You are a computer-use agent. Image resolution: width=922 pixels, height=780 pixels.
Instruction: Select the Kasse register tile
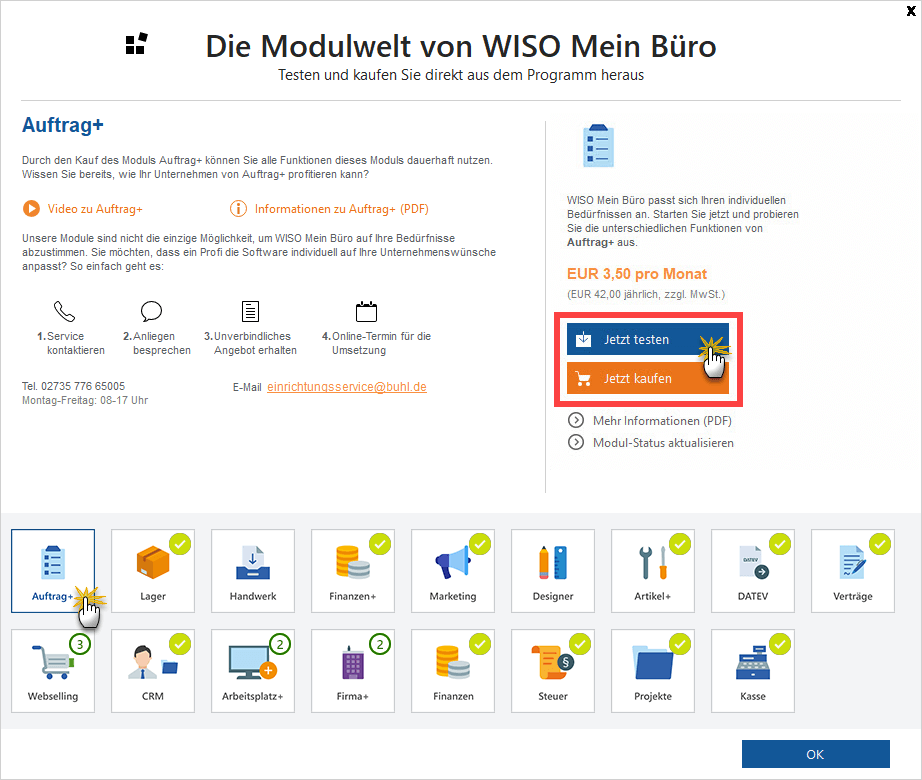pyautogui.click(x=753, y=671)
